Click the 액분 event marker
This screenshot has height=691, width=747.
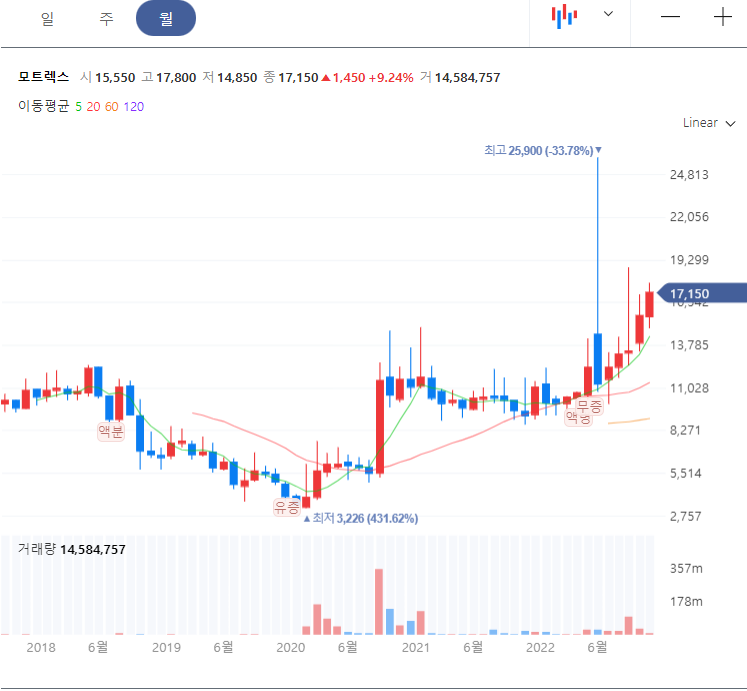click(x=111, y=432)
